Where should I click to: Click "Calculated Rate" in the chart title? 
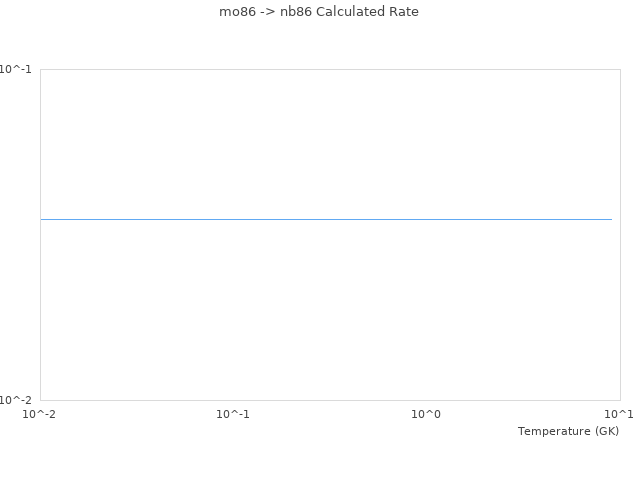coord(367,12)
